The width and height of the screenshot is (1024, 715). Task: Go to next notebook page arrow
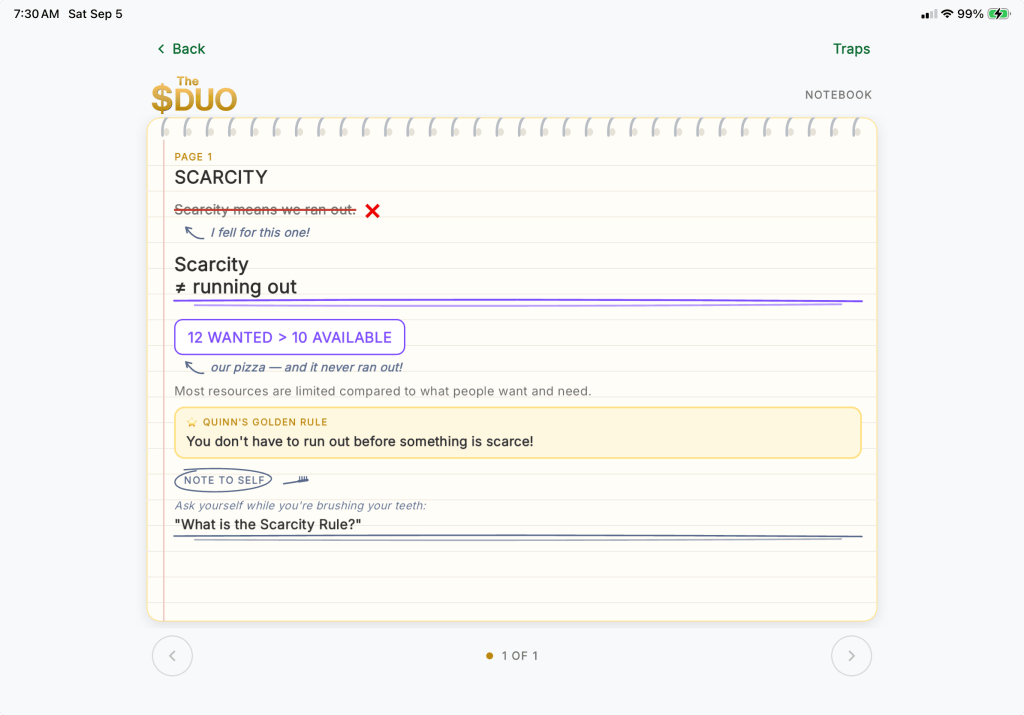click(x=851, y=656)
